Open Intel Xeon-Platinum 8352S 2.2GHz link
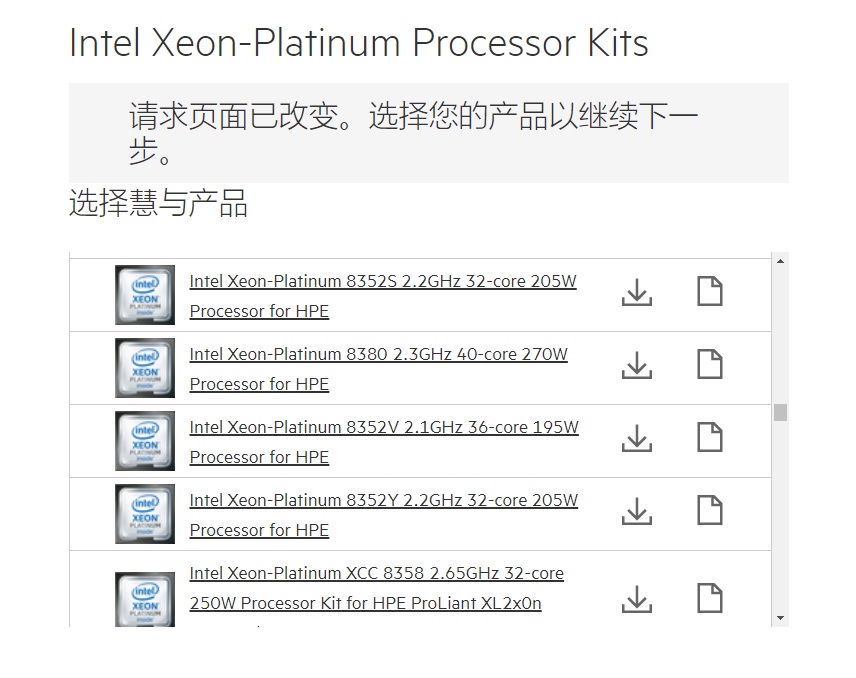Viewport: 856px width, 678px height. [x=383, y=282]
